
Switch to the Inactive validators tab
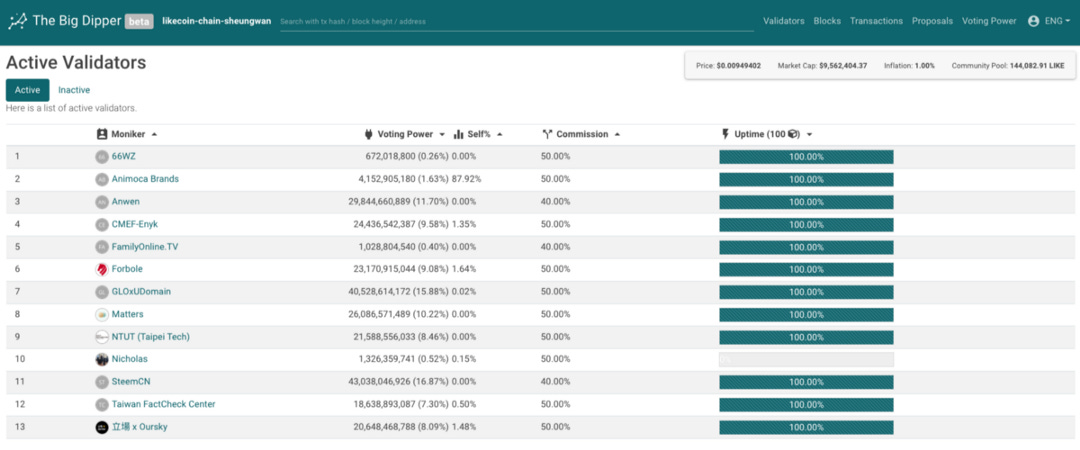click(74, 90)
